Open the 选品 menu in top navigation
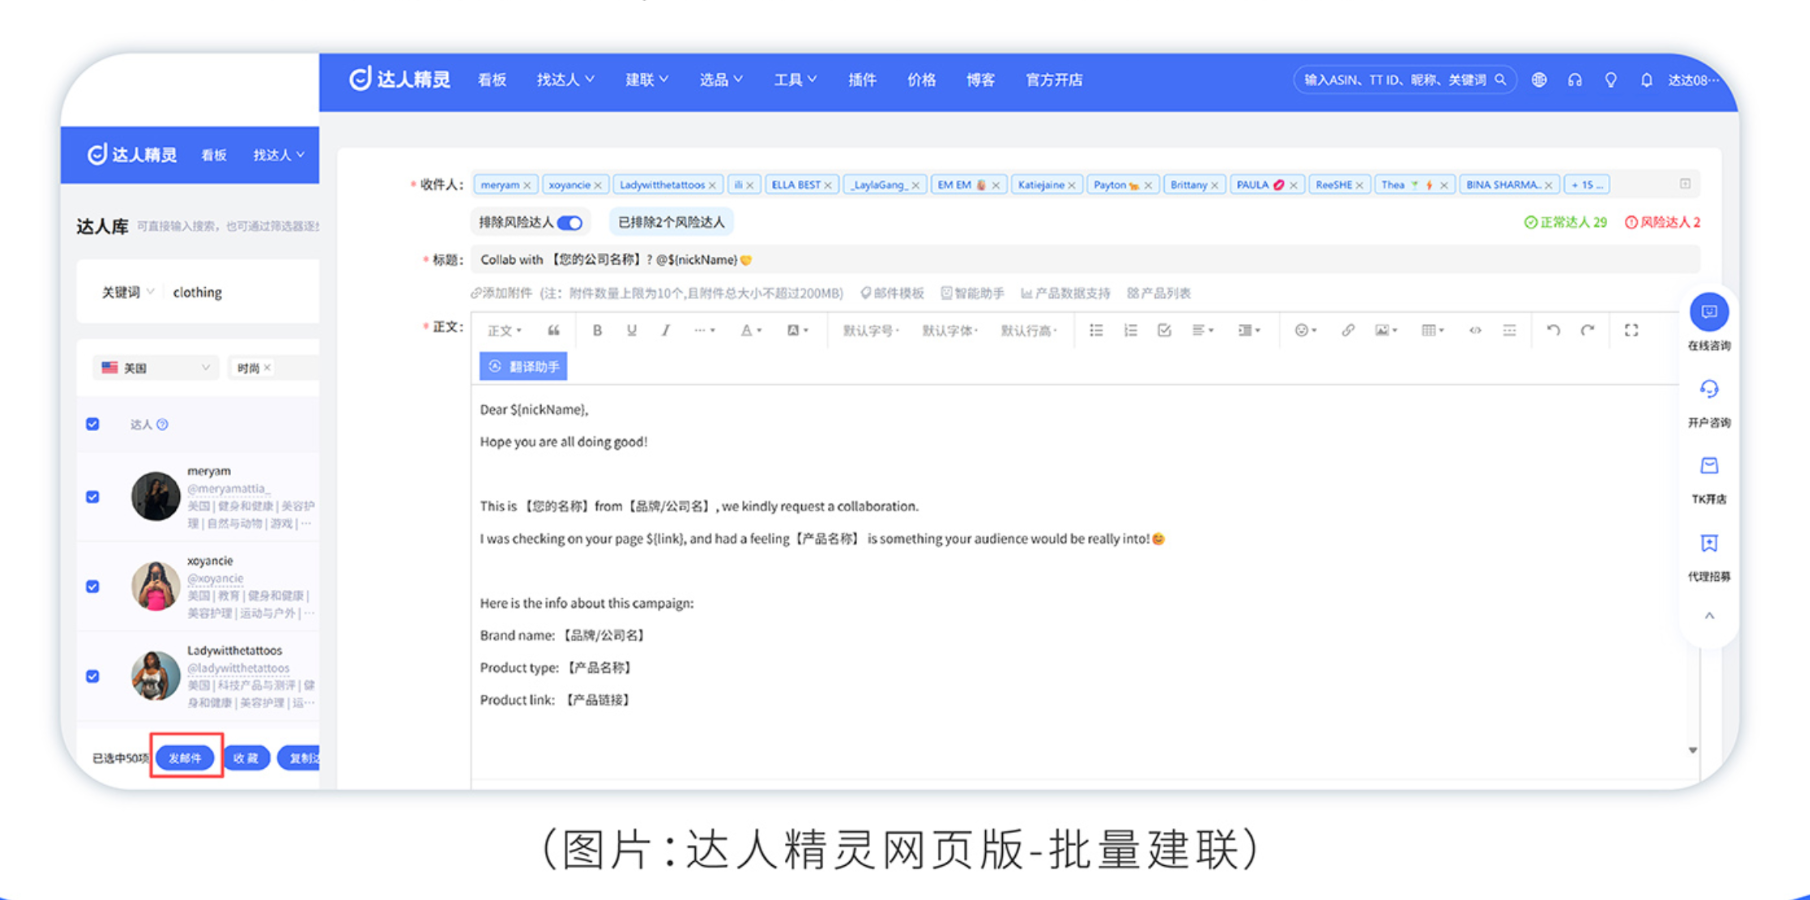Image resolution: width=1810 pixels, height=900 pixels. [720, 80]
